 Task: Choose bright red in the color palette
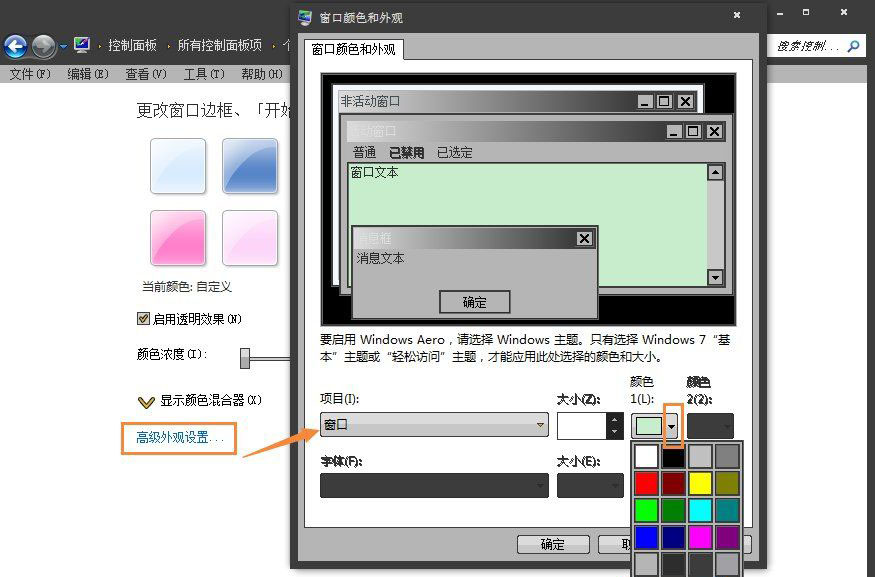(x=646, y=483)
